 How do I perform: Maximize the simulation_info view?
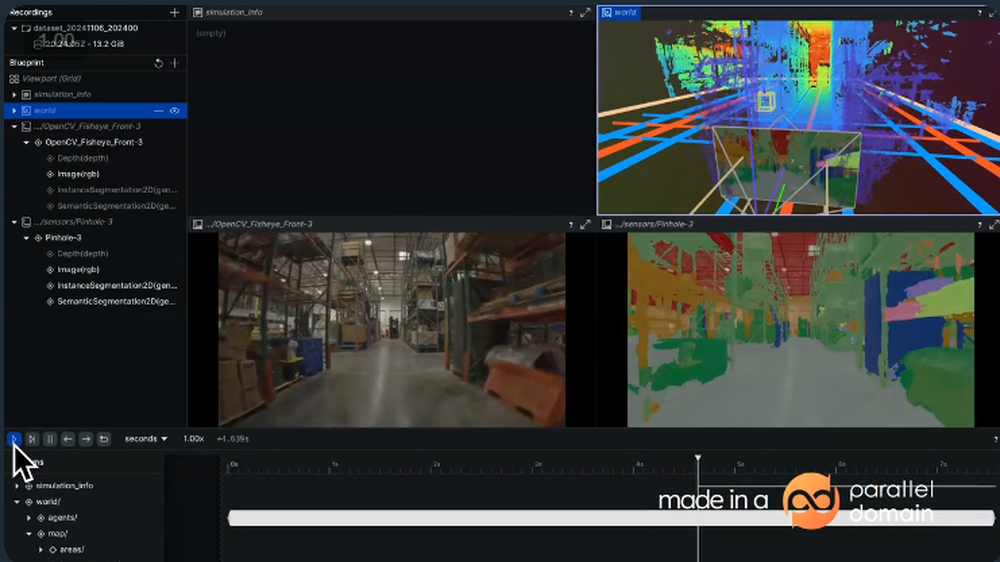click(585, 13)
